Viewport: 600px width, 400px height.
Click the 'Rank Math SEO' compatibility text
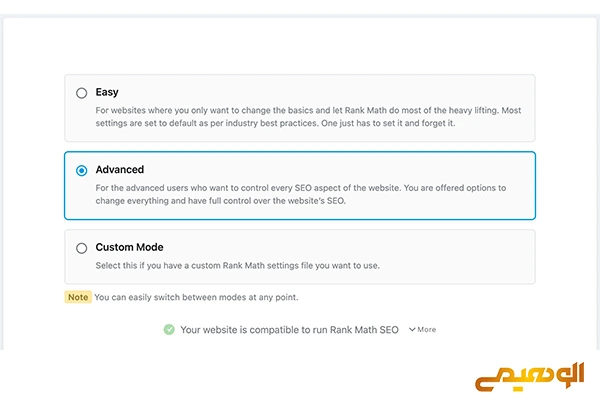click(x=364, y=330)
